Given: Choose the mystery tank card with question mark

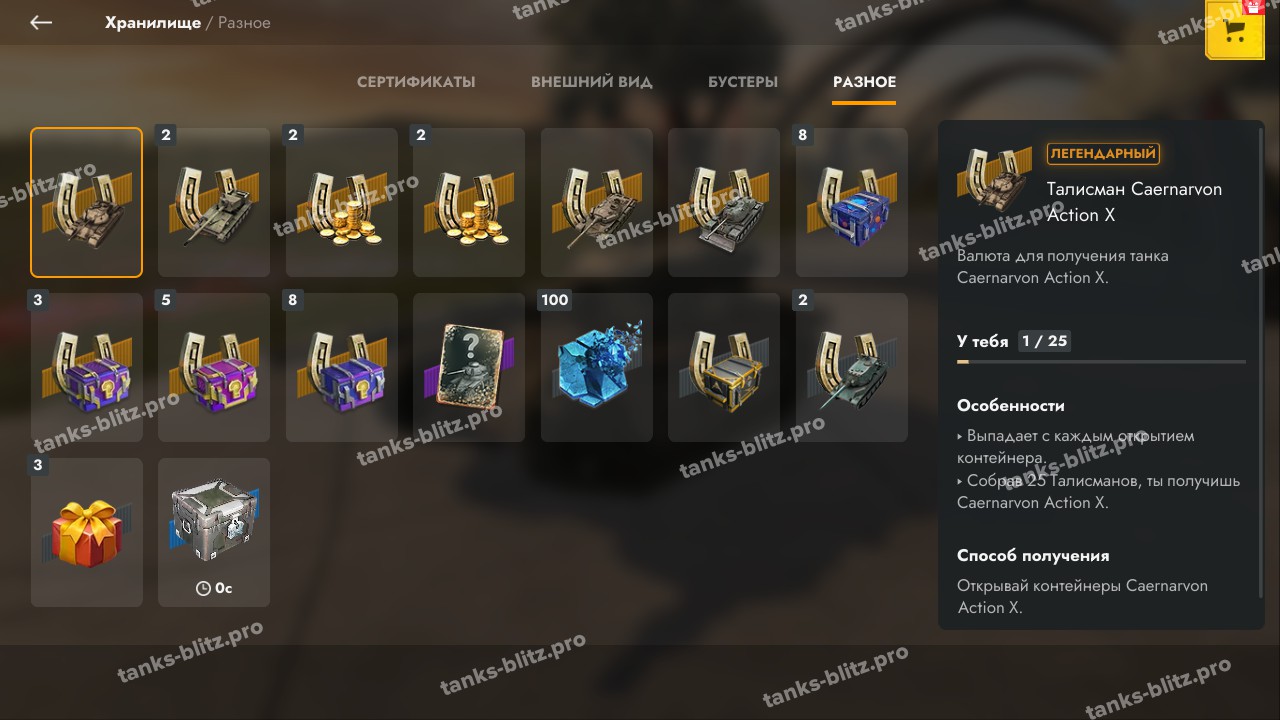Looking at the screenshot, I should point(469,367).
